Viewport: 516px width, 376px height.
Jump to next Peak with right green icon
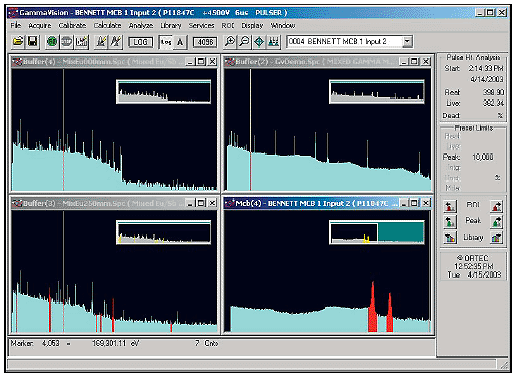[496, 222]
